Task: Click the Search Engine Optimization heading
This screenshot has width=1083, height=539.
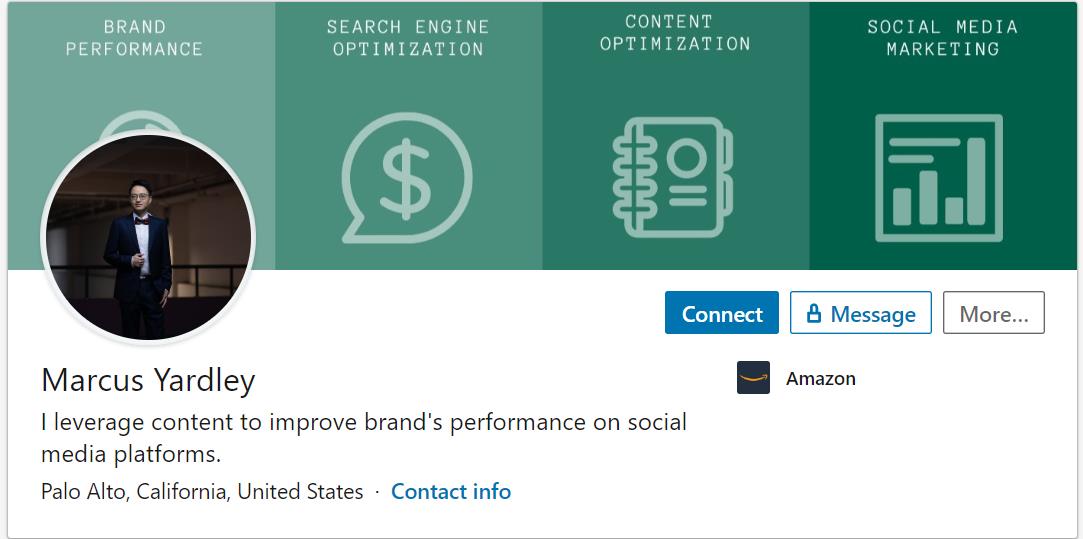Action: click(407, 38)
